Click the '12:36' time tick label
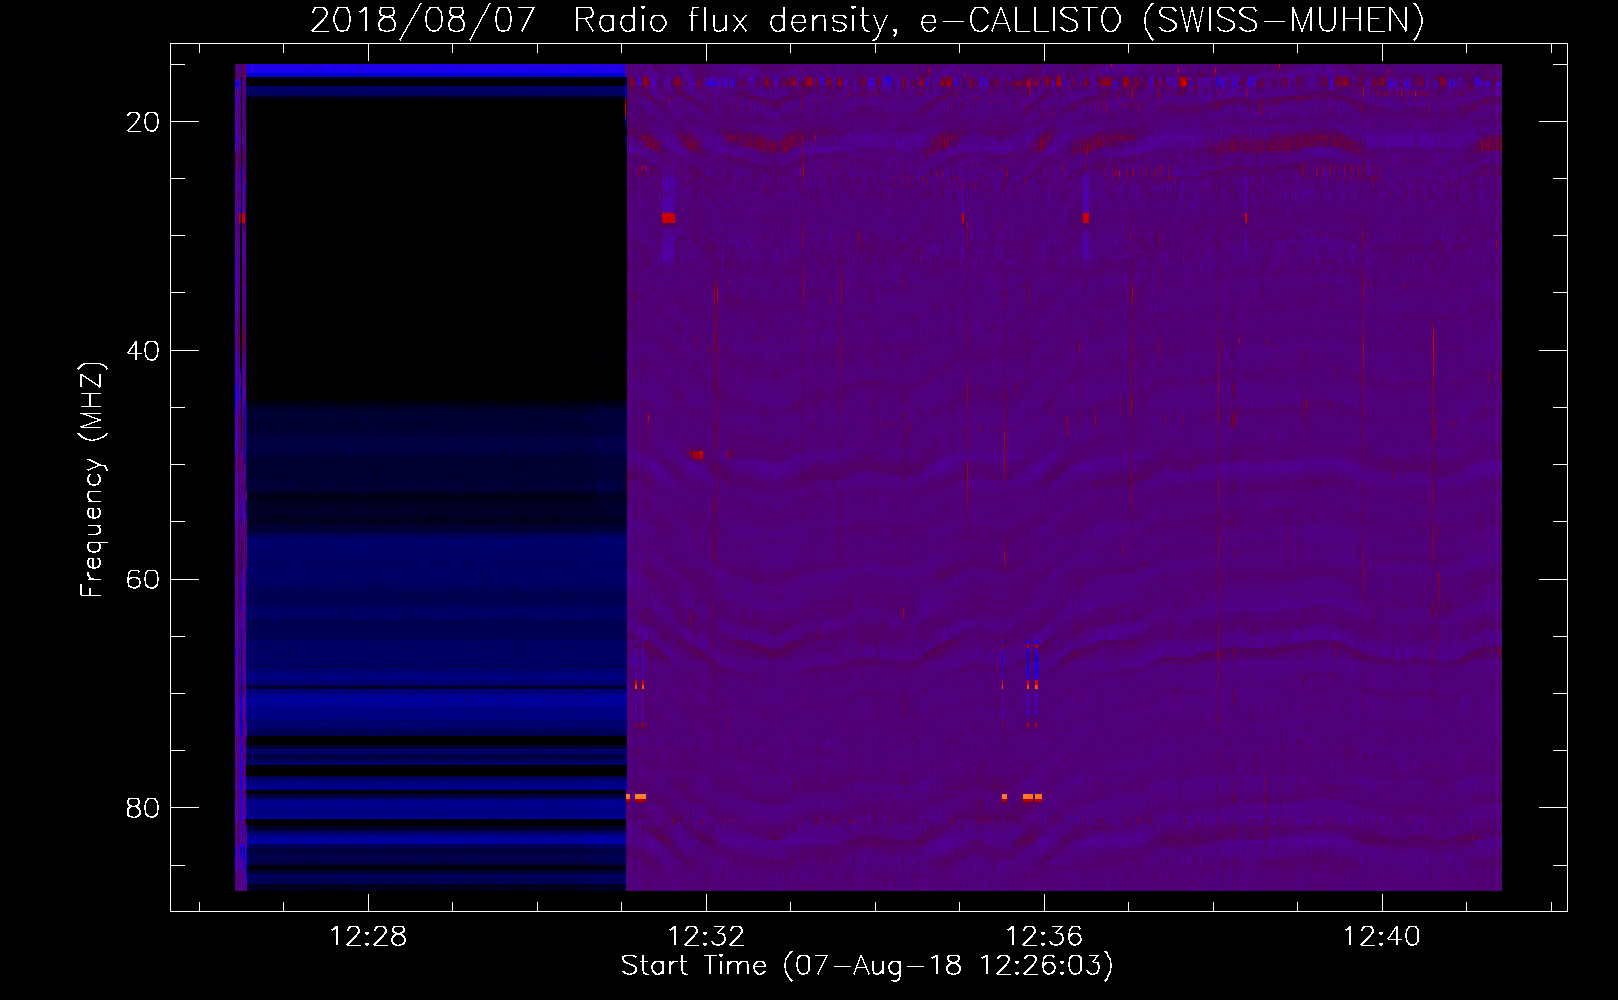Screen dimensions: 1618x1000 pos(1044,936)
